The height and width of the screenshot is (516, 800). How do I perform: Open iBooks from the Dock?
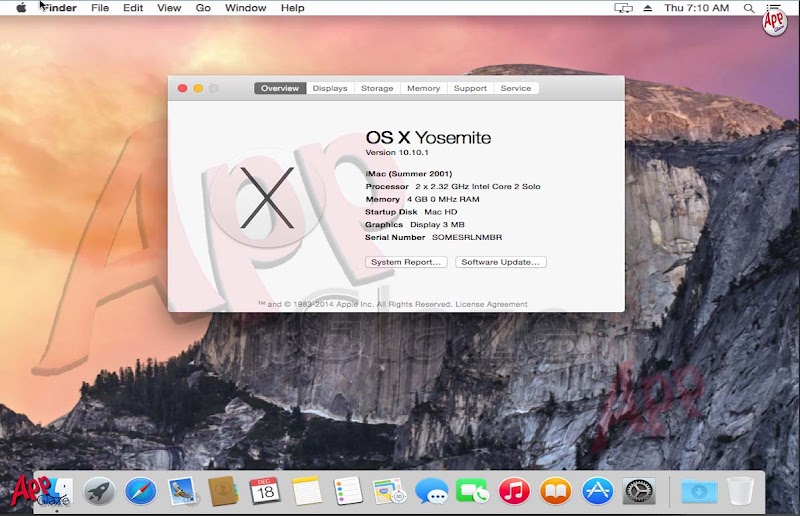point(556,492)
